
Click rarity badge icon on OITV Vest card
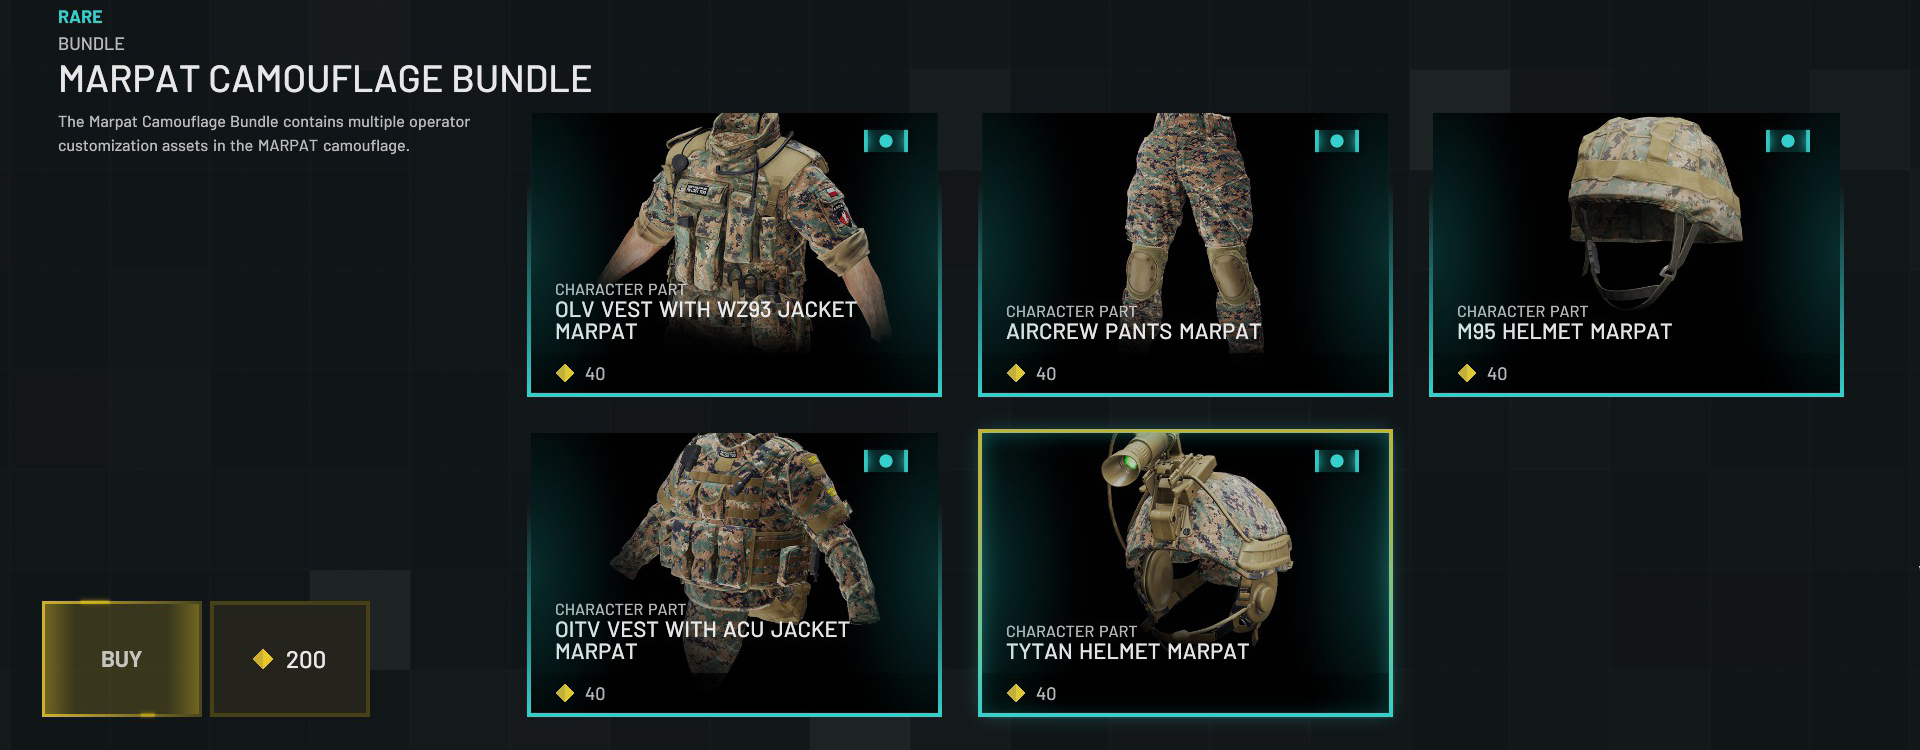click(x=886, y=461)
